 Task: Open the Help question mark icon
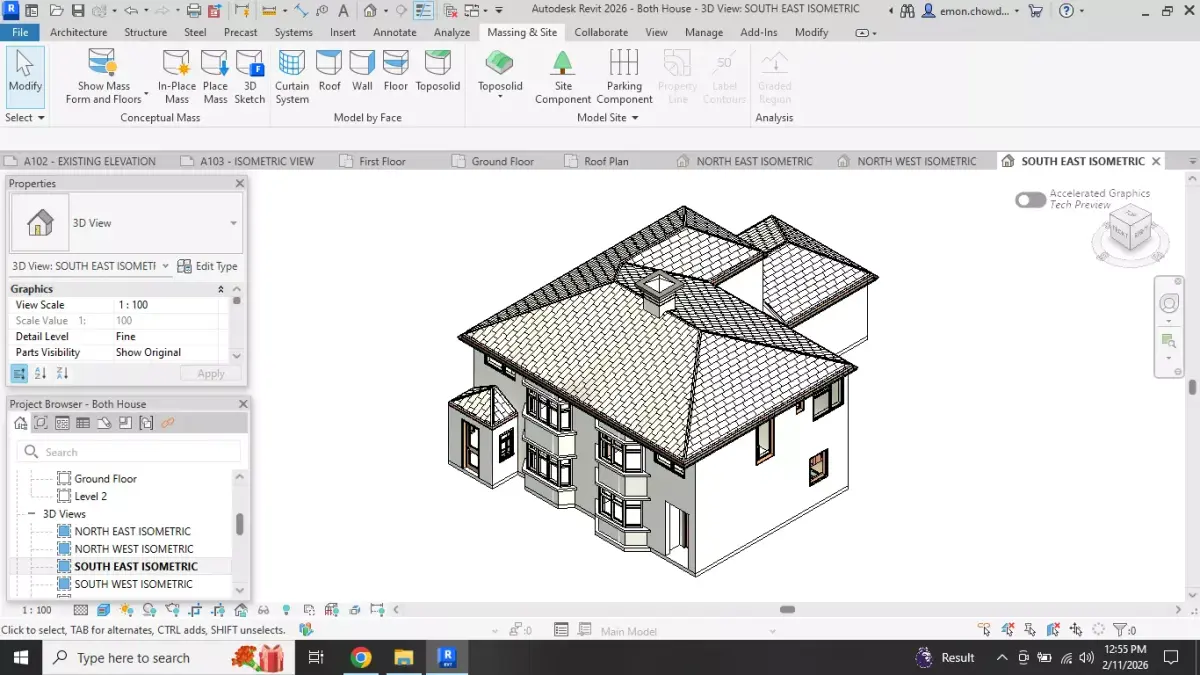coord(1066,11)
